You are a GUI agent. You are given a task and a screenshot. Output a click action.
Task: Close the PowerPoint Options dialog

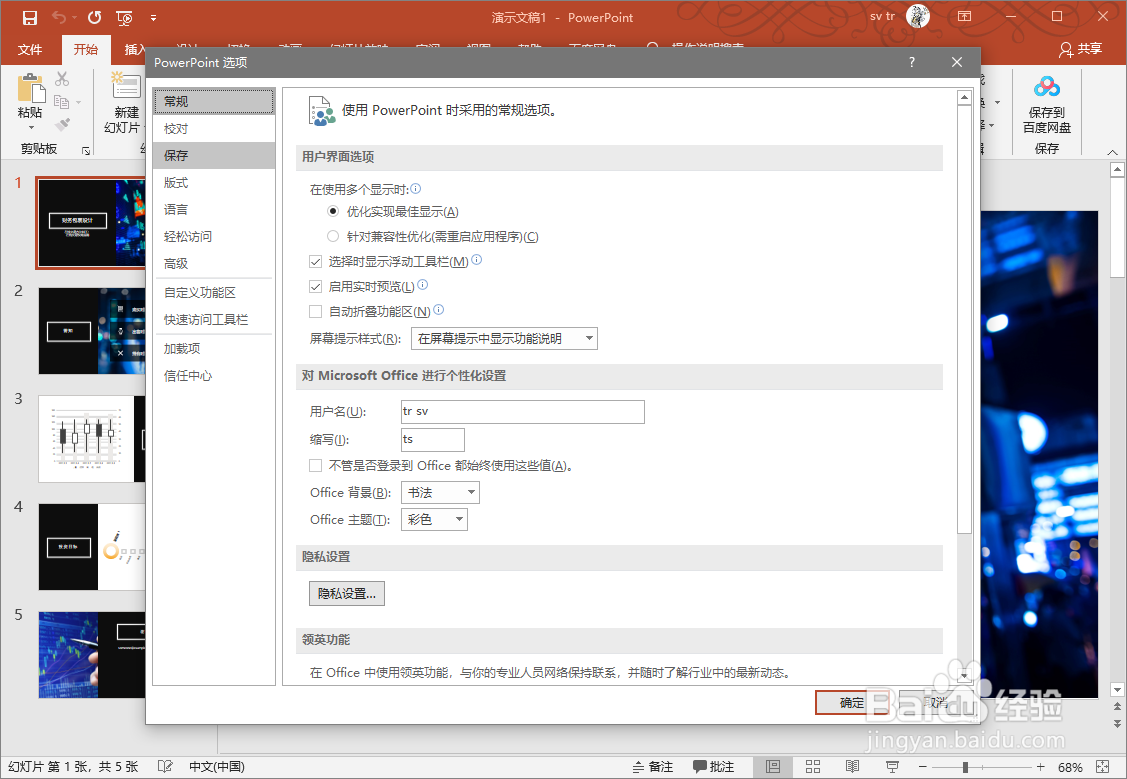coord(957,63)
